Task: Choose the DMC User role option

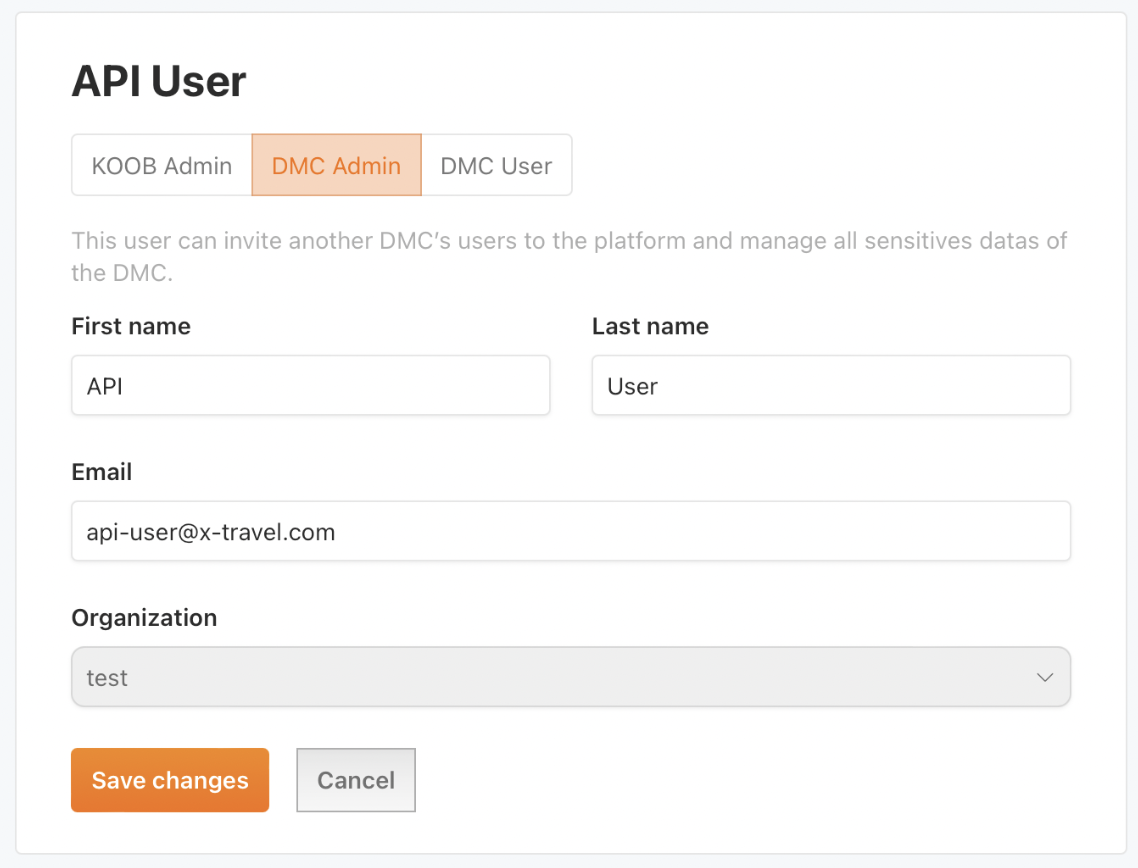Action: click(496, 165)
